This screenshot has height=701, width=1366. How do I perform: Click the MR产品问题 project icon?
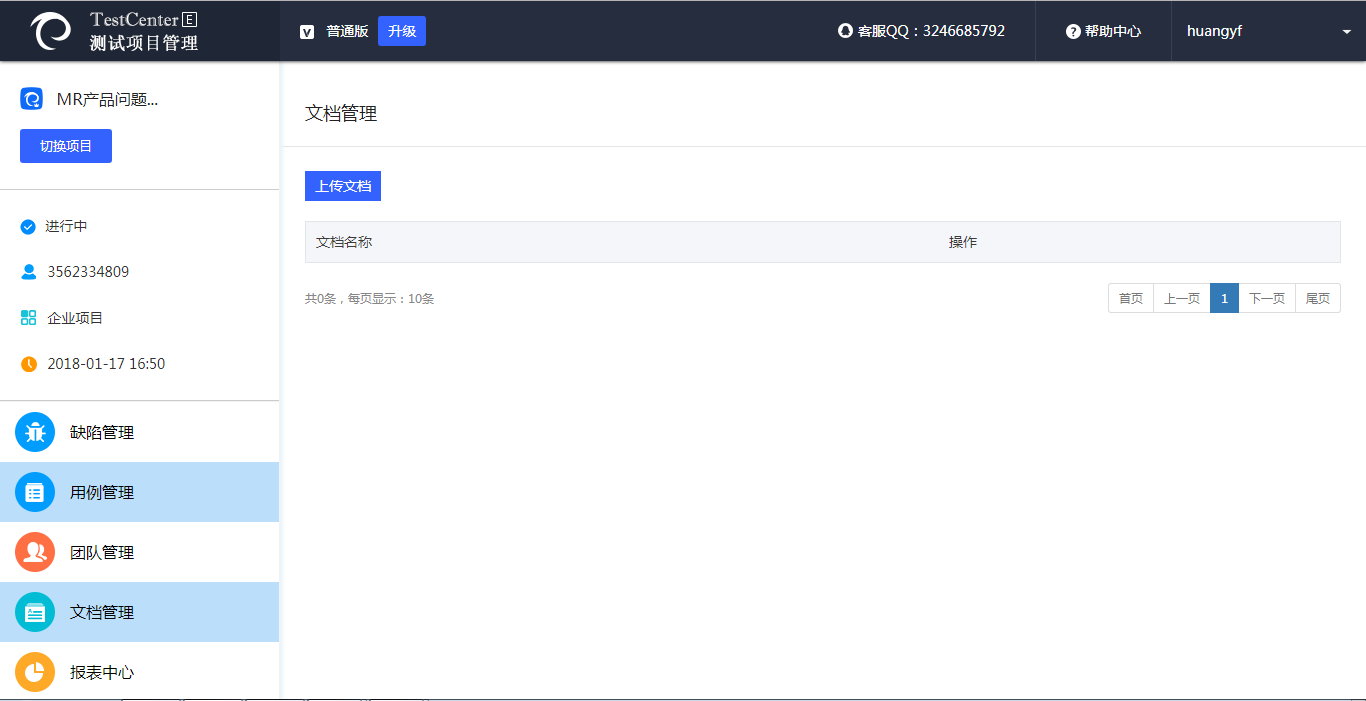click(32, 99)
